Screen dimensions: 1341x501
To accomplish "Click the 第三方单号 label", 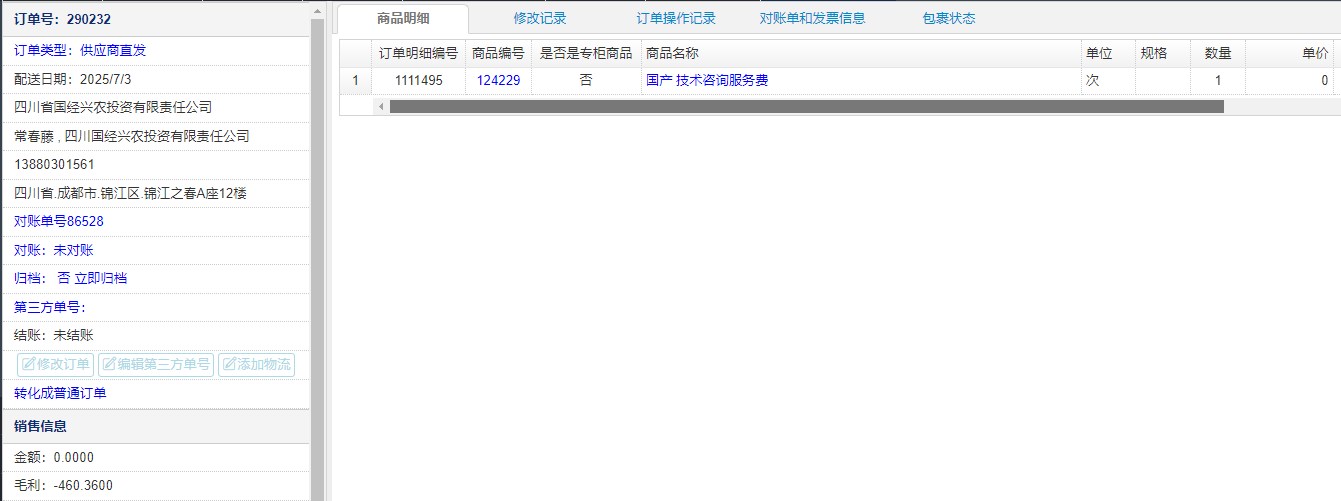I will tap(50, 307).
